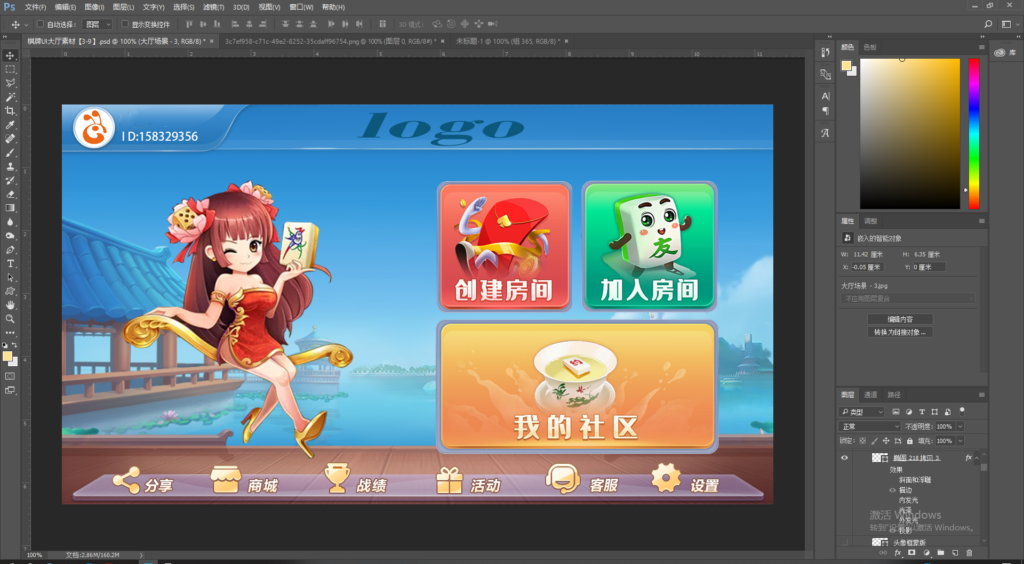Hide the 椭圆 218 拷贝 3 layer
1024x564 pixels.
point(845,457)
